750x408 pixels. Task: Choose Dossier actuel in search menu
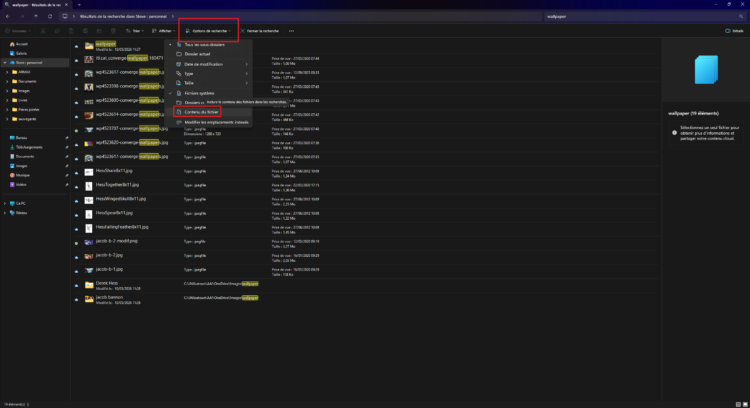point(197,54)
